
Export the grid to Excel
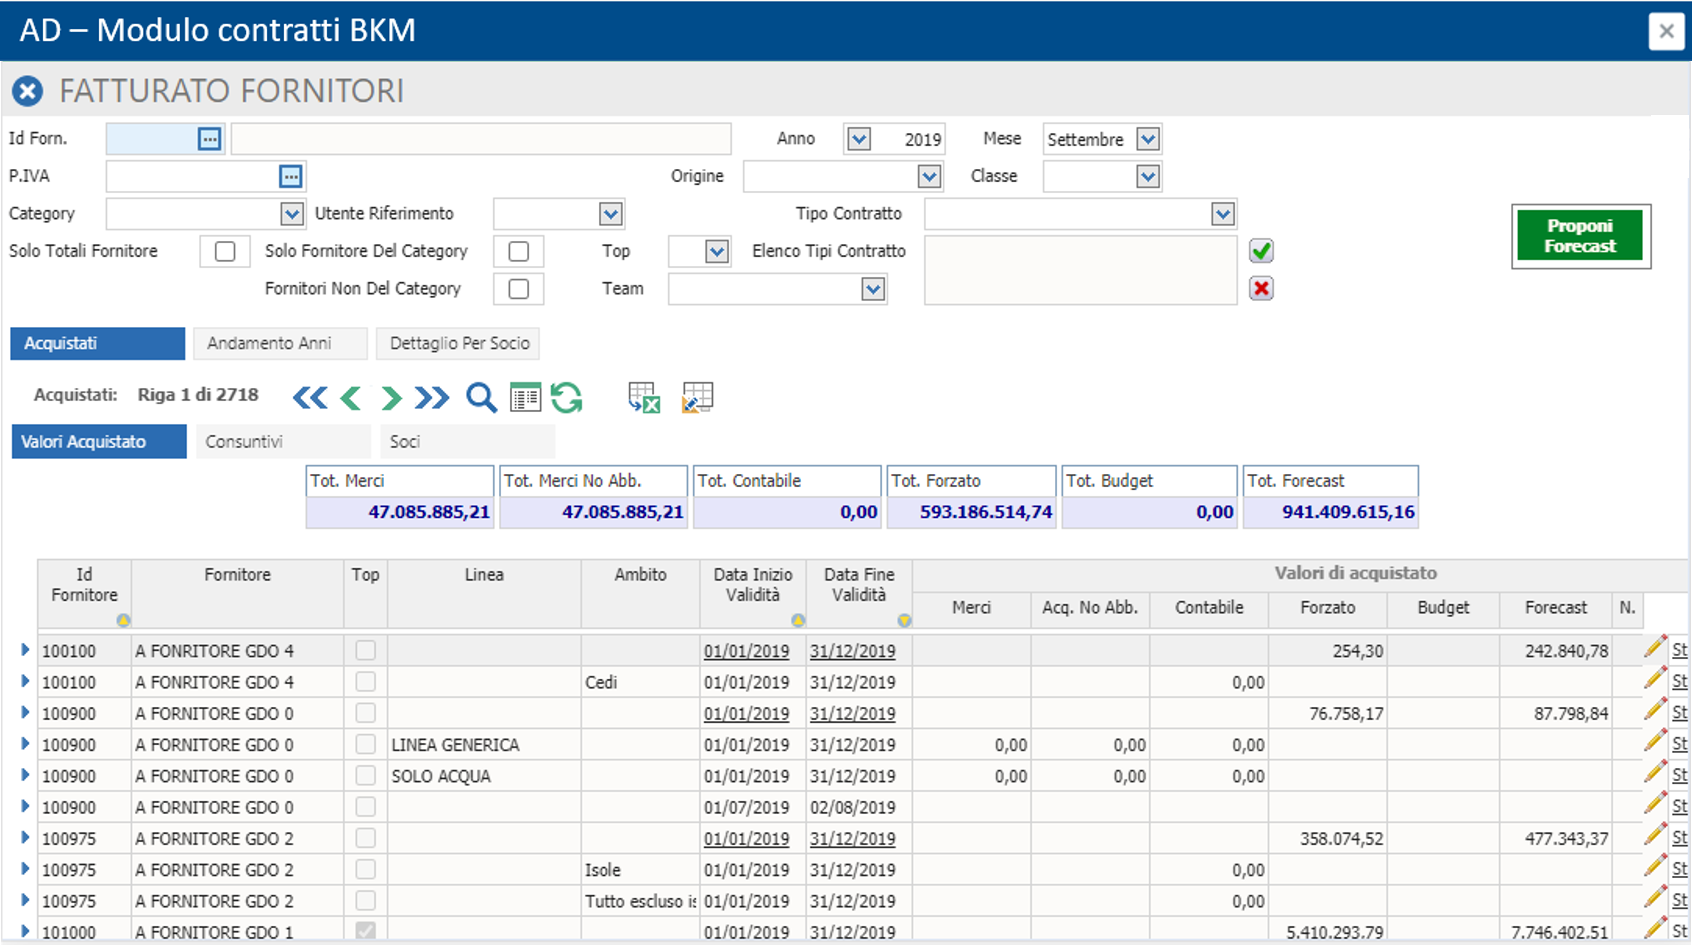(x=644, y=398)
